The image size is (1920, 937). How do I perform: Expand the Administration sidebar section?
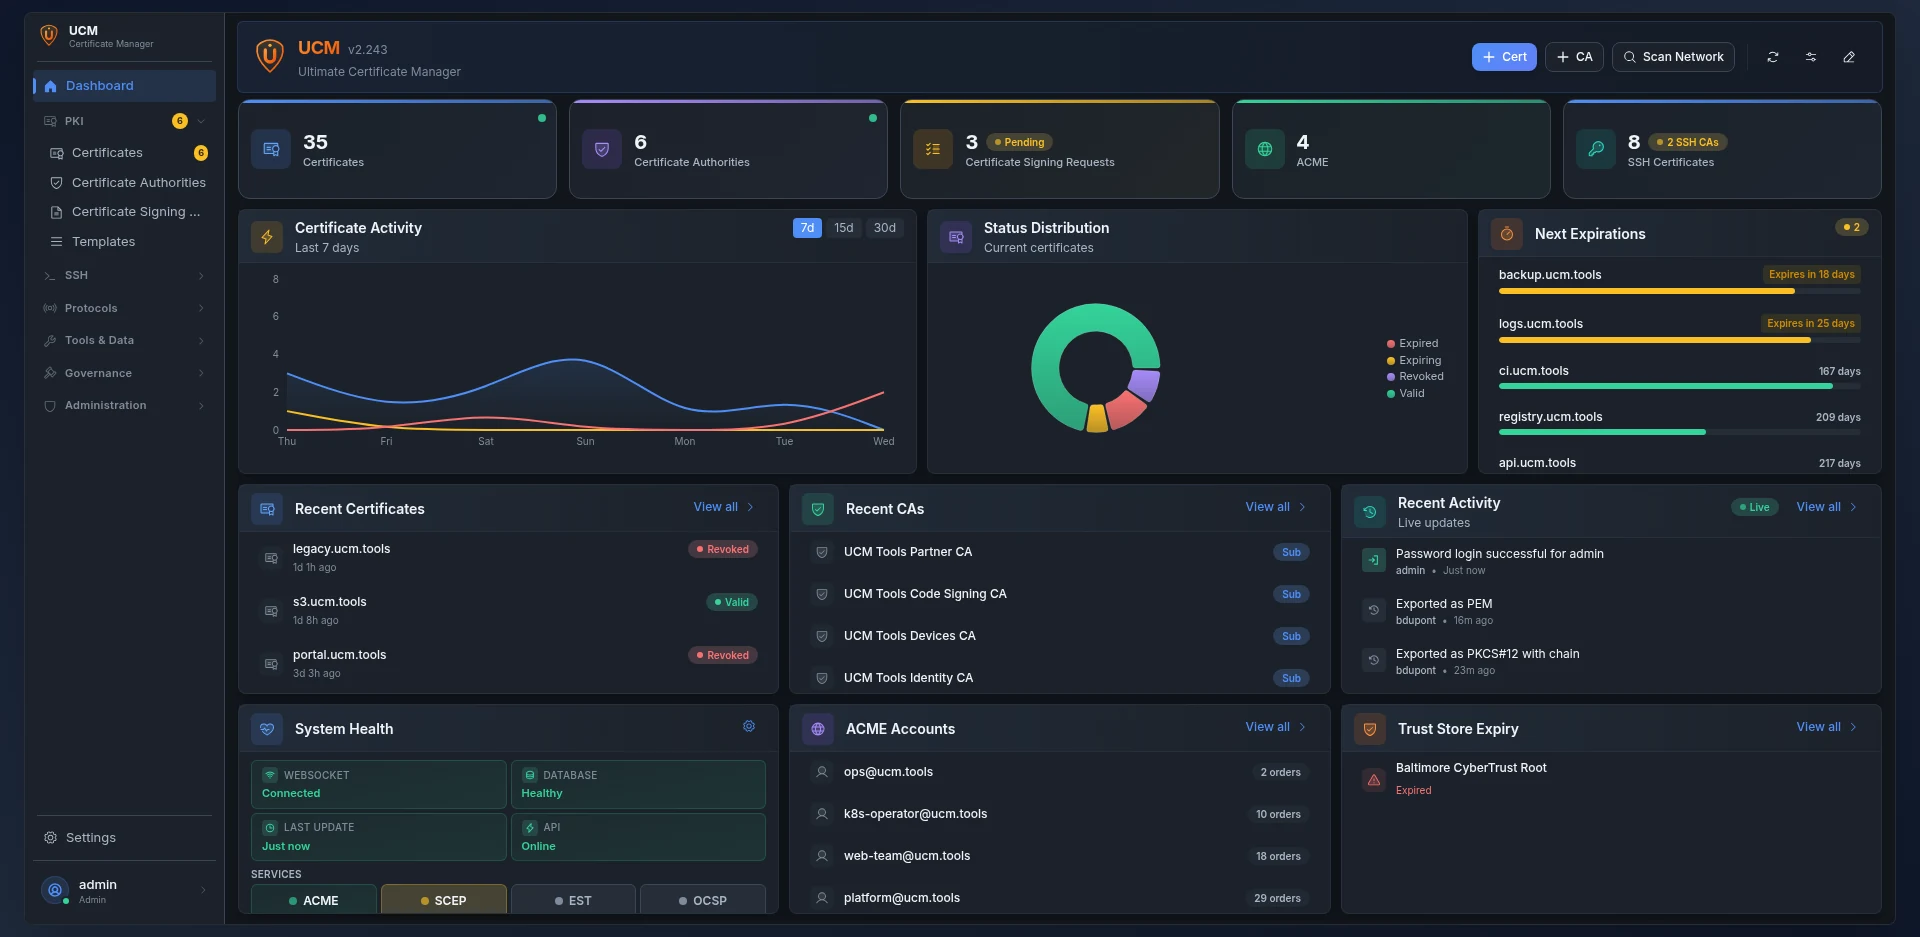(124, 405)
